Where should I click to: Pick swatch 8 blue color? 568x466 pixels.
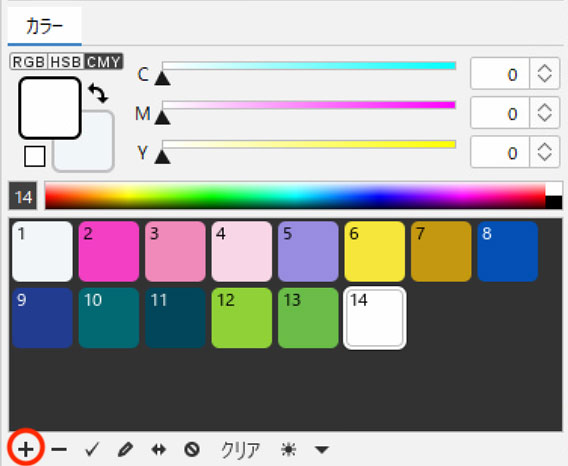coord(508,251)
